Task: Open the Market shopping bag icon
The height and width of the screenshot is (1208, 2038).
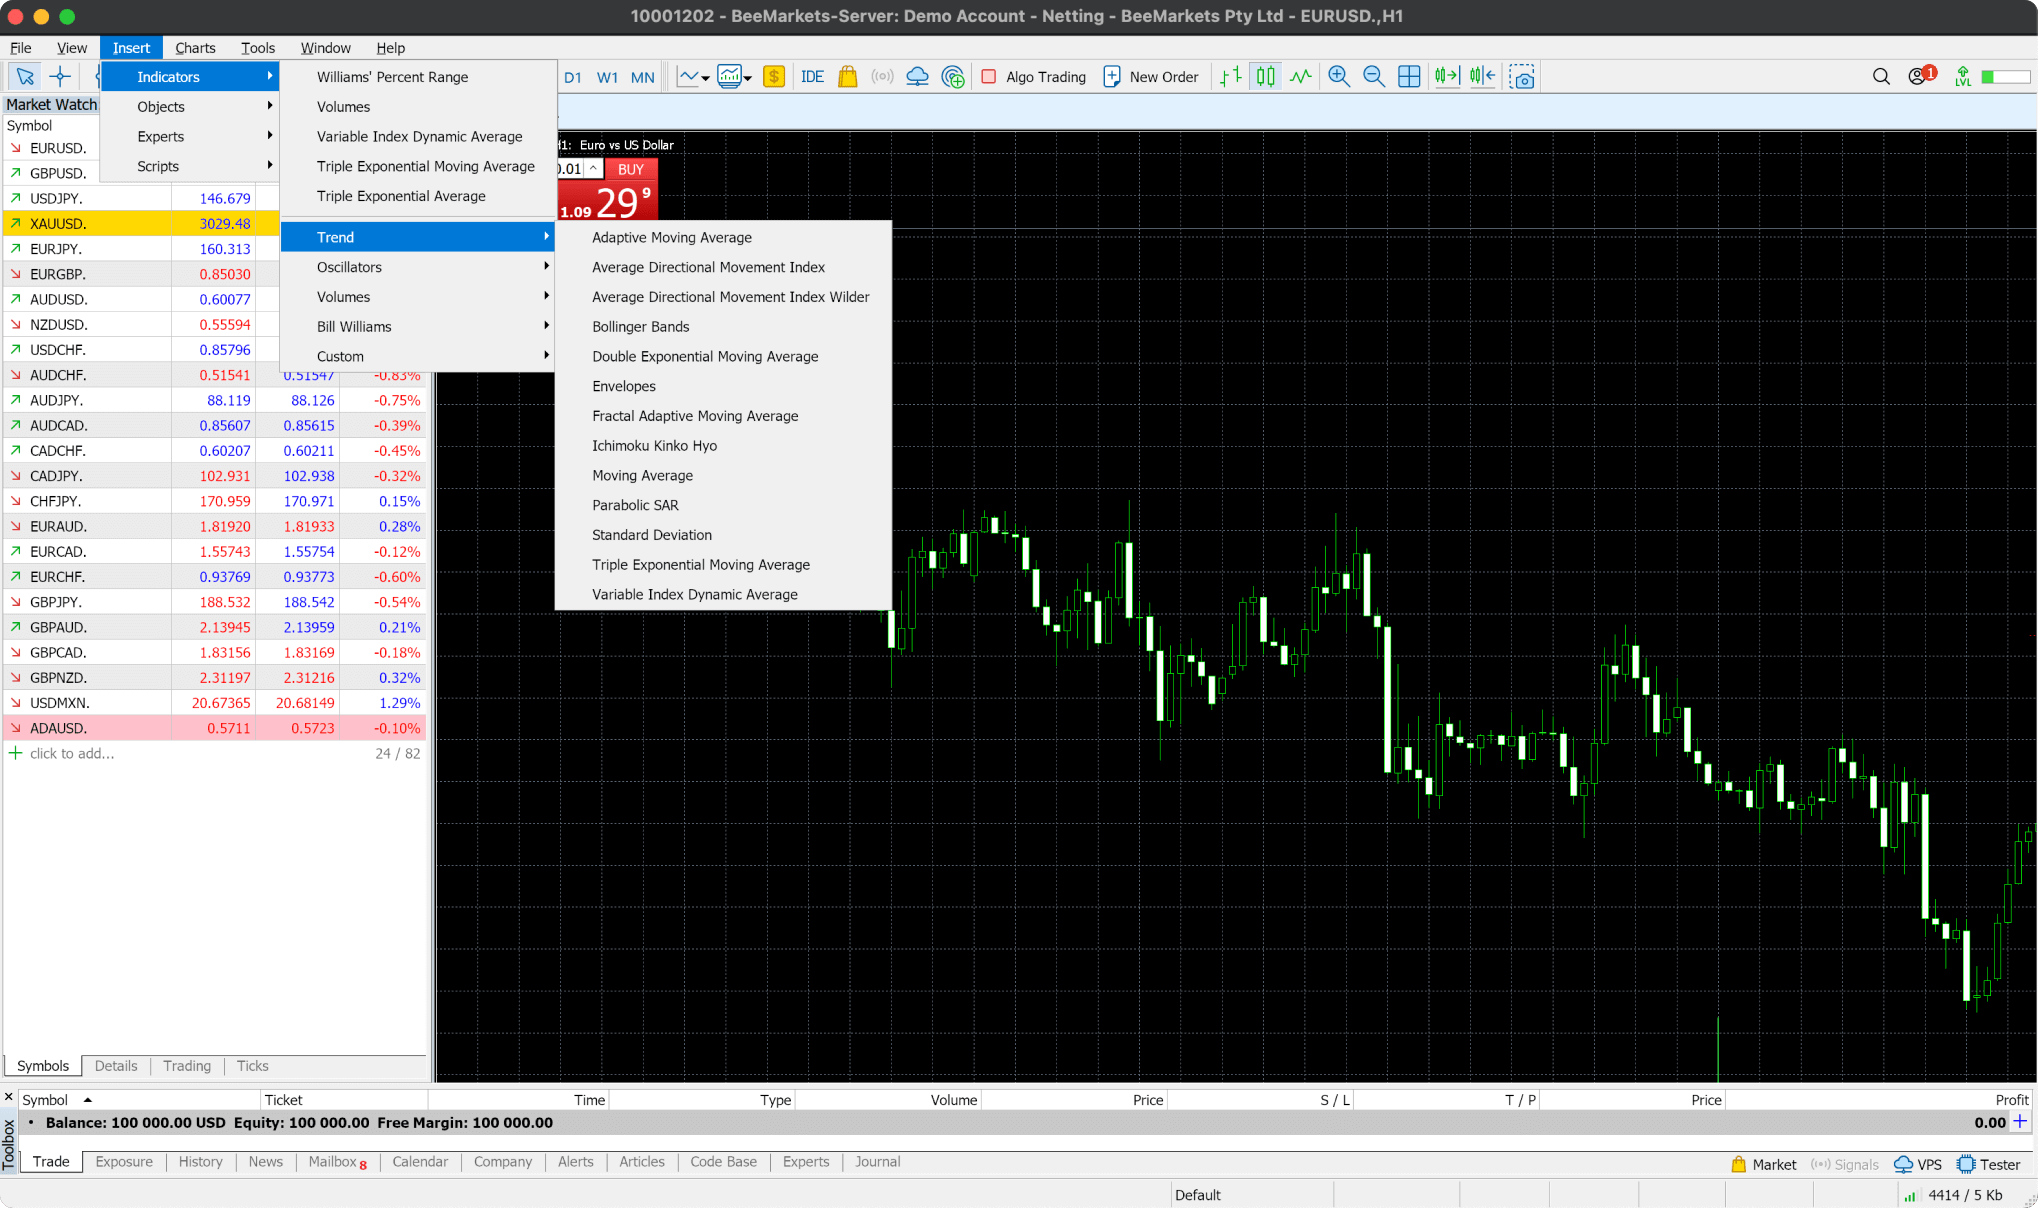Action: click(x=847, y=76)
